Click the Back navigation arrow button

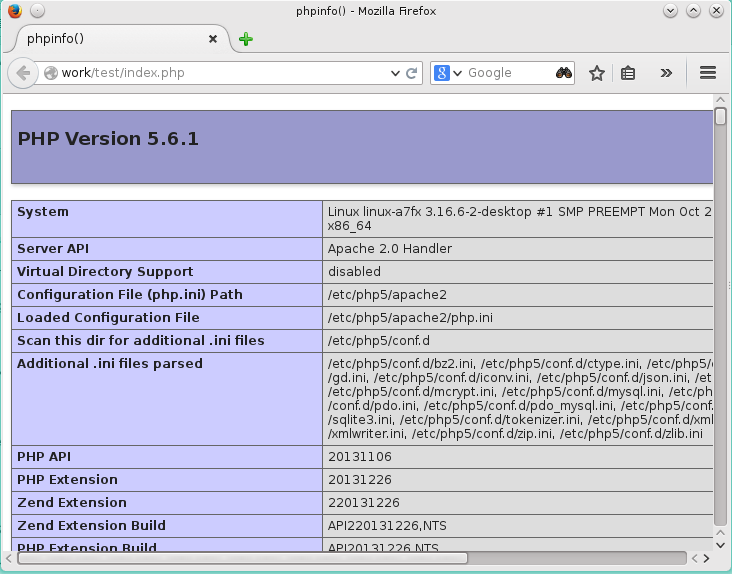[23, 73]
